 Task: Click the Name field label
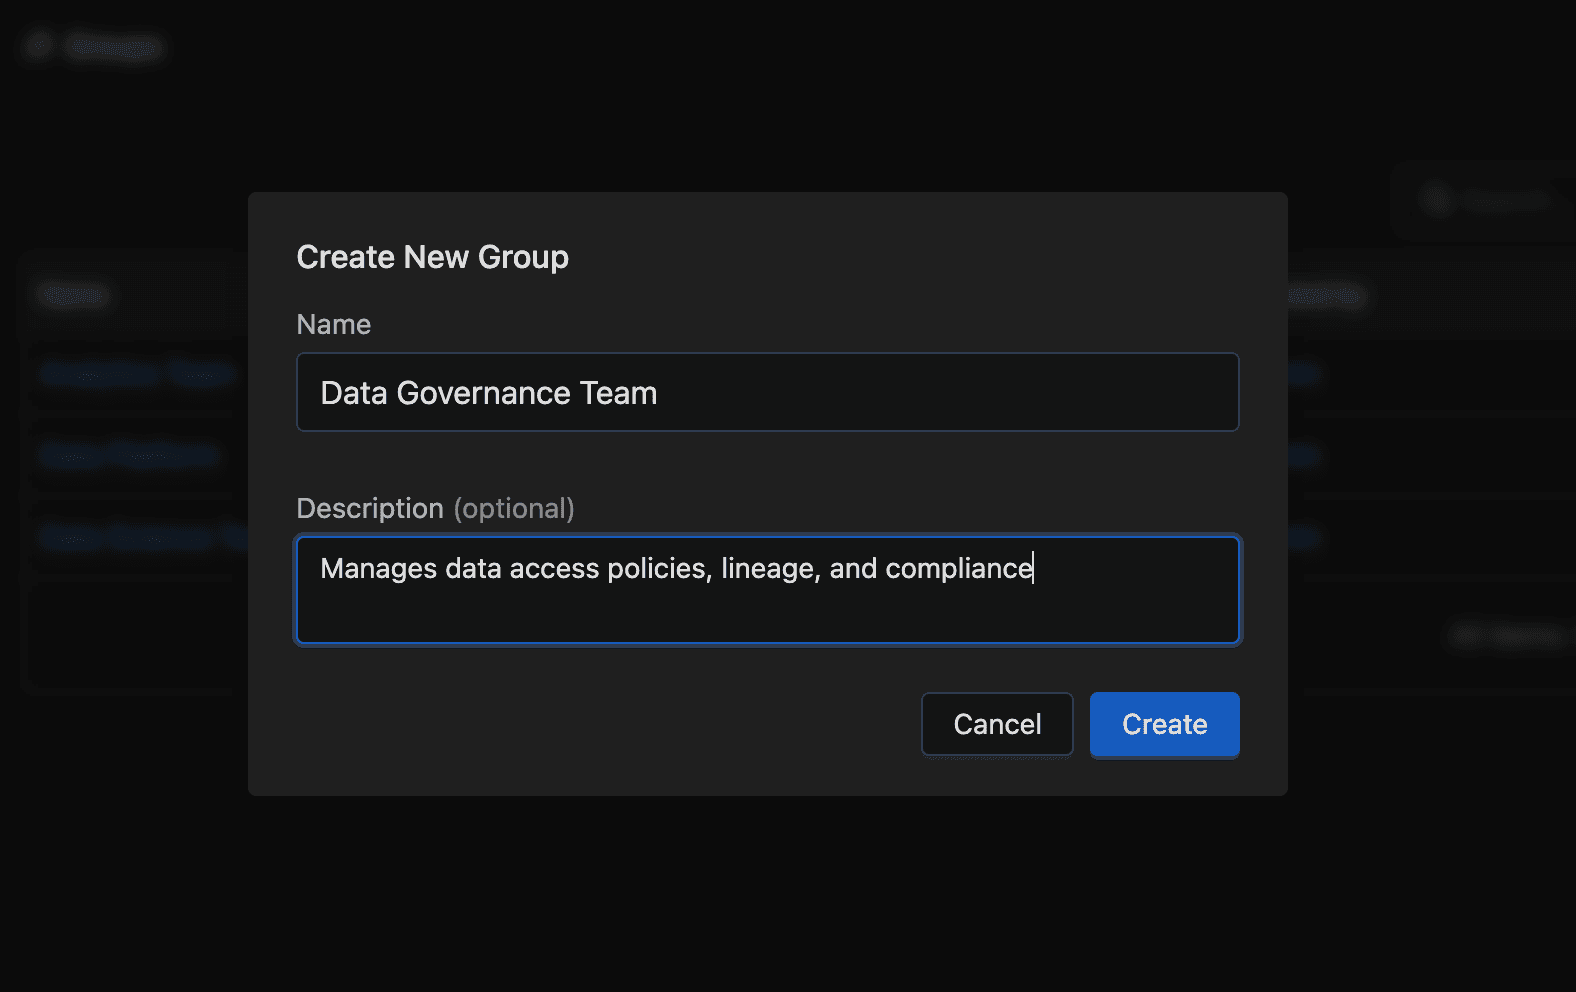[333, 325]
